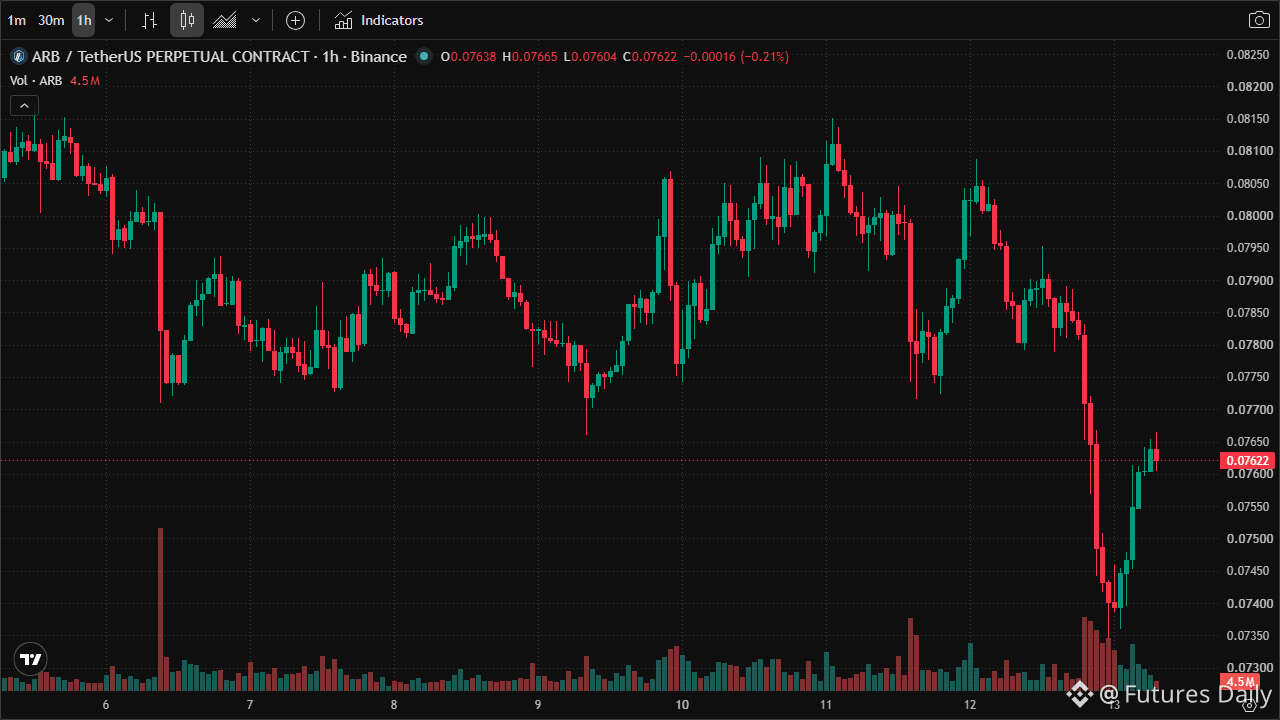This screenshot has width=1280, height=720.
Task: Select the 1h time interval
Action: click(x=84, y=20)
